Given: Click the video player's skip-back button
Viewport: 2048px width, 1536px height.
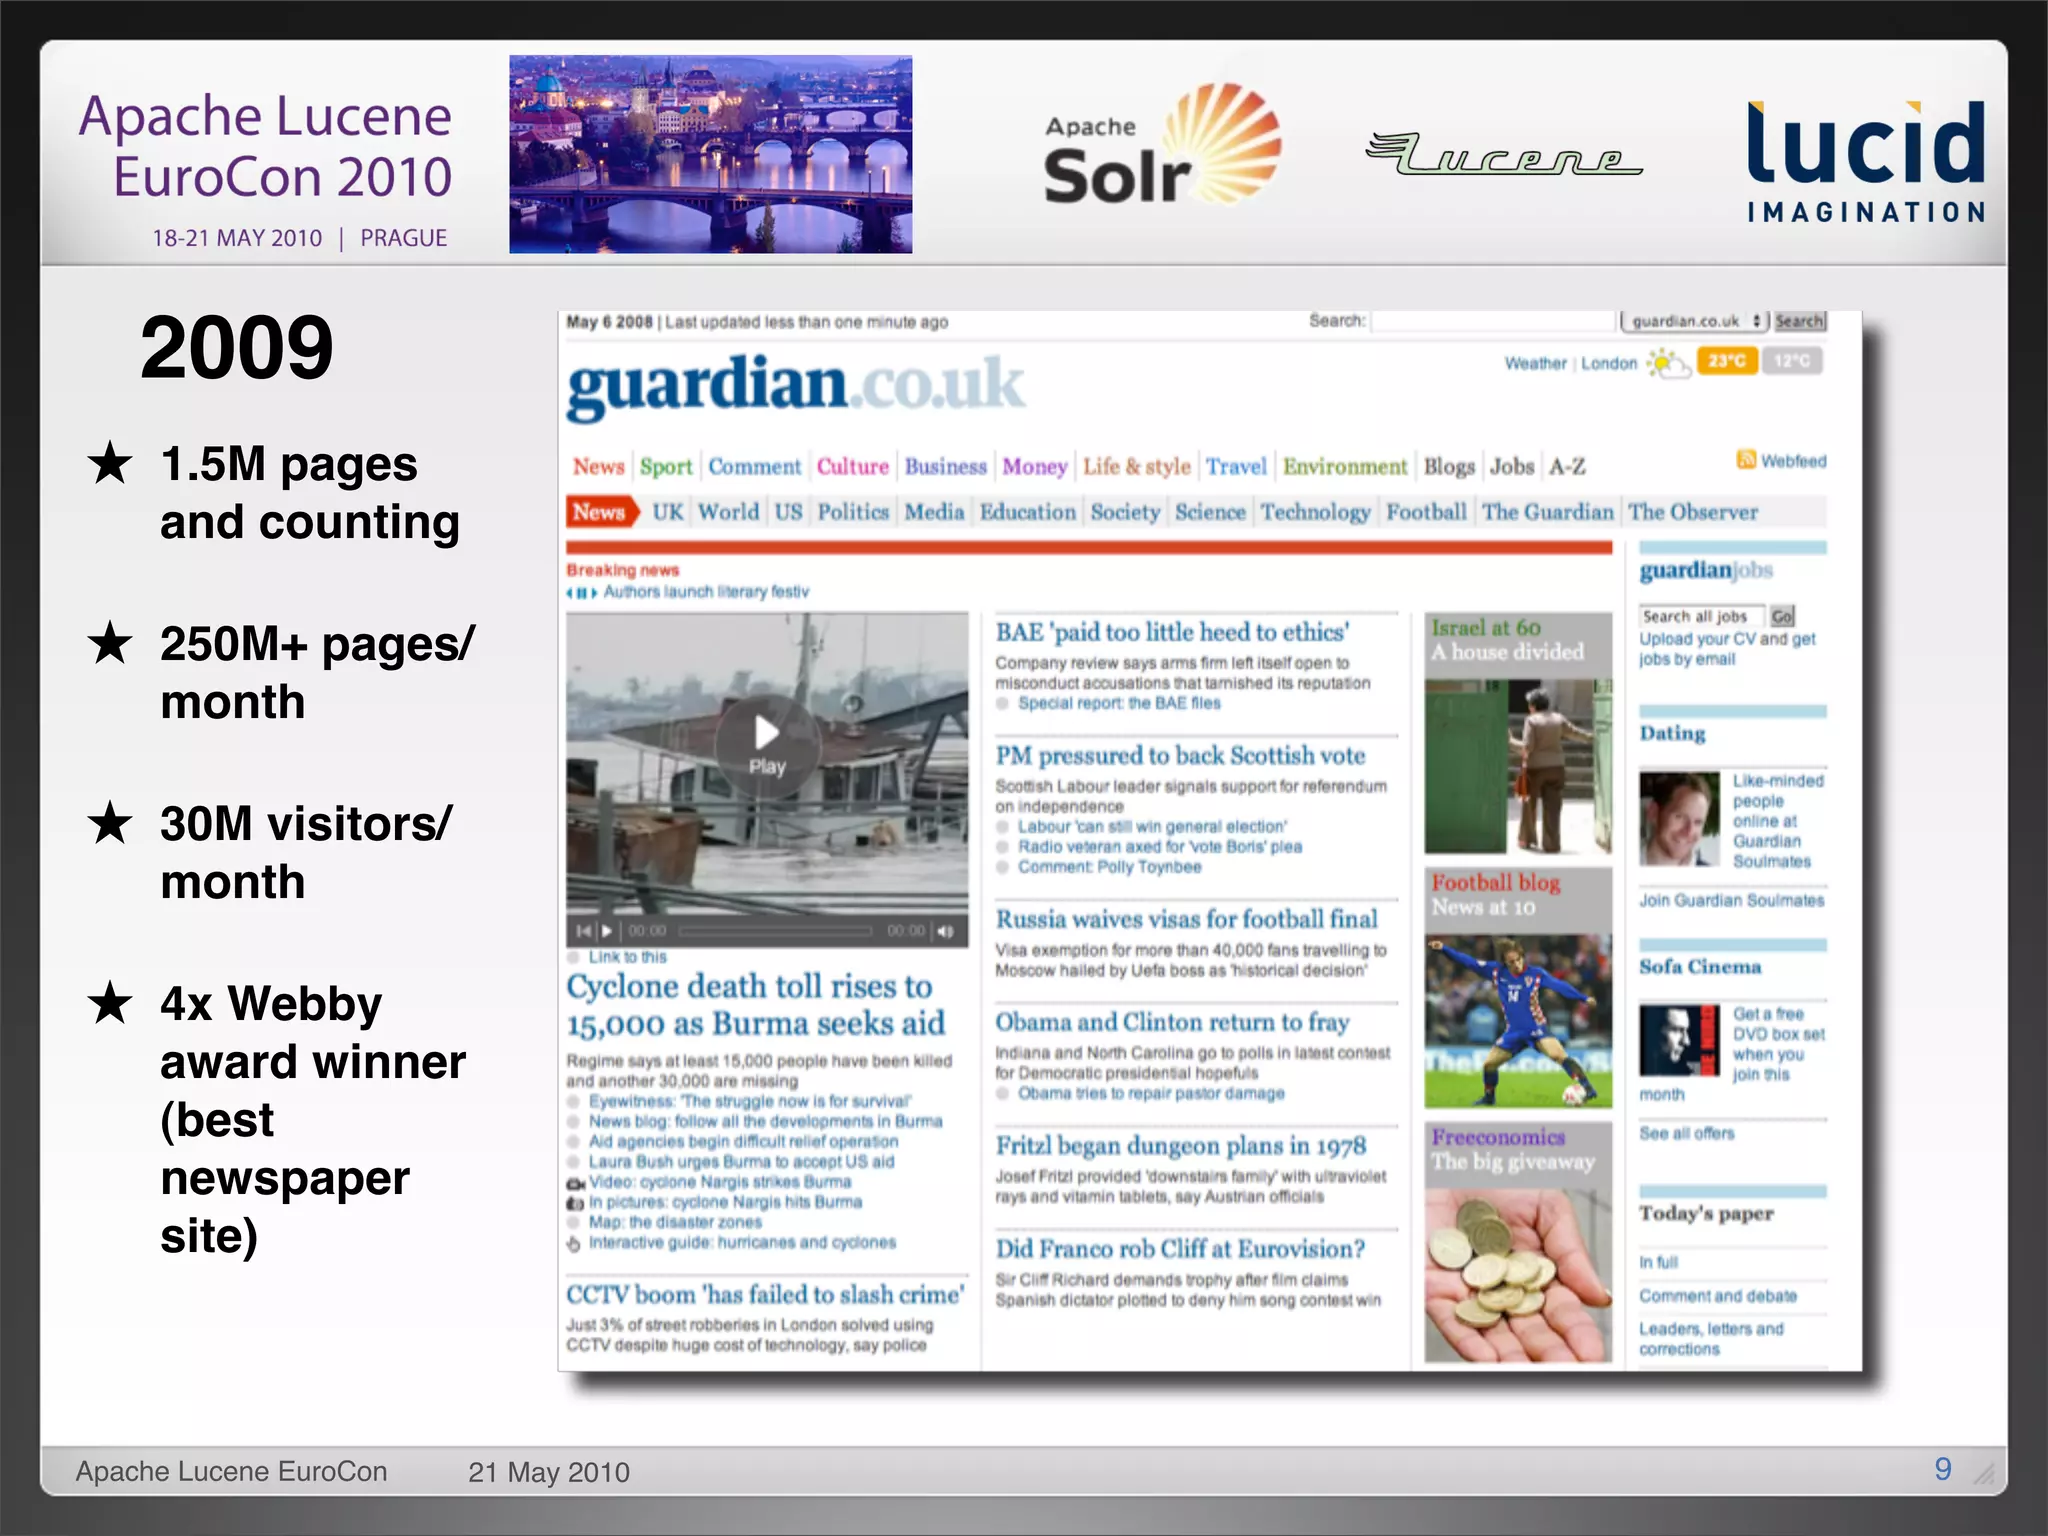Looking at the screenshot, I should 584,932.
